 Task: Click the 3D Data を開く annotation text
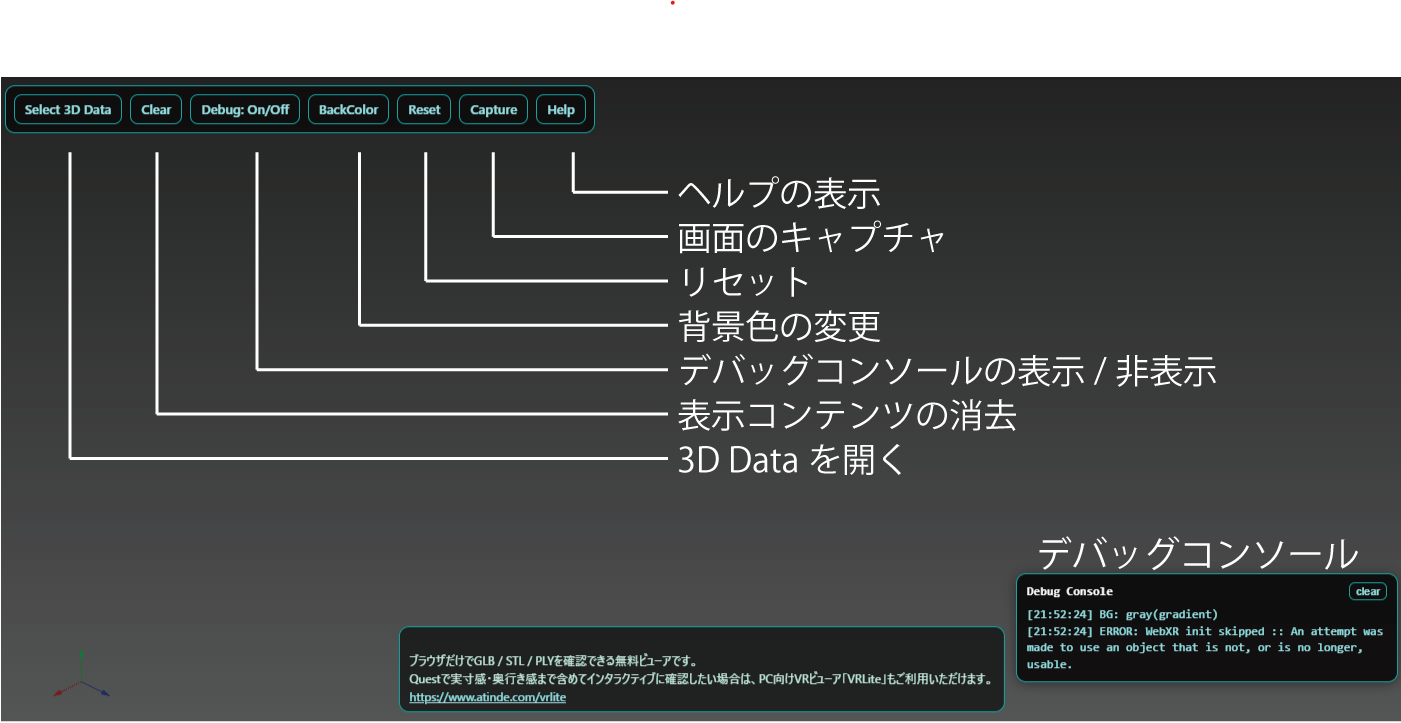pyautogui.click(x=791, y=459)
